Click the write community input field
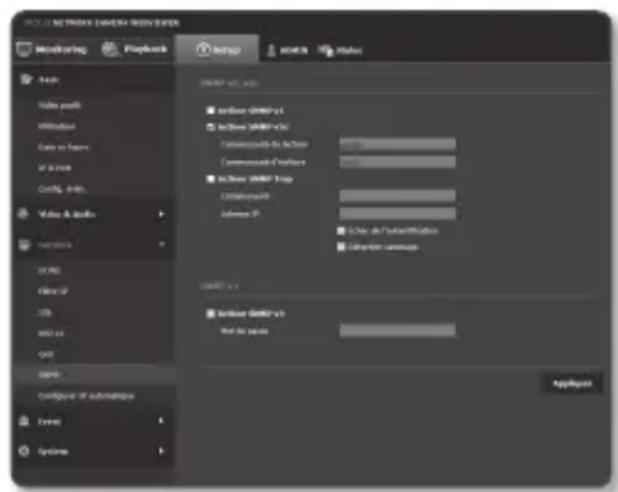The width and height of the screenshot is (618, 492). click(x=397, y=162)
